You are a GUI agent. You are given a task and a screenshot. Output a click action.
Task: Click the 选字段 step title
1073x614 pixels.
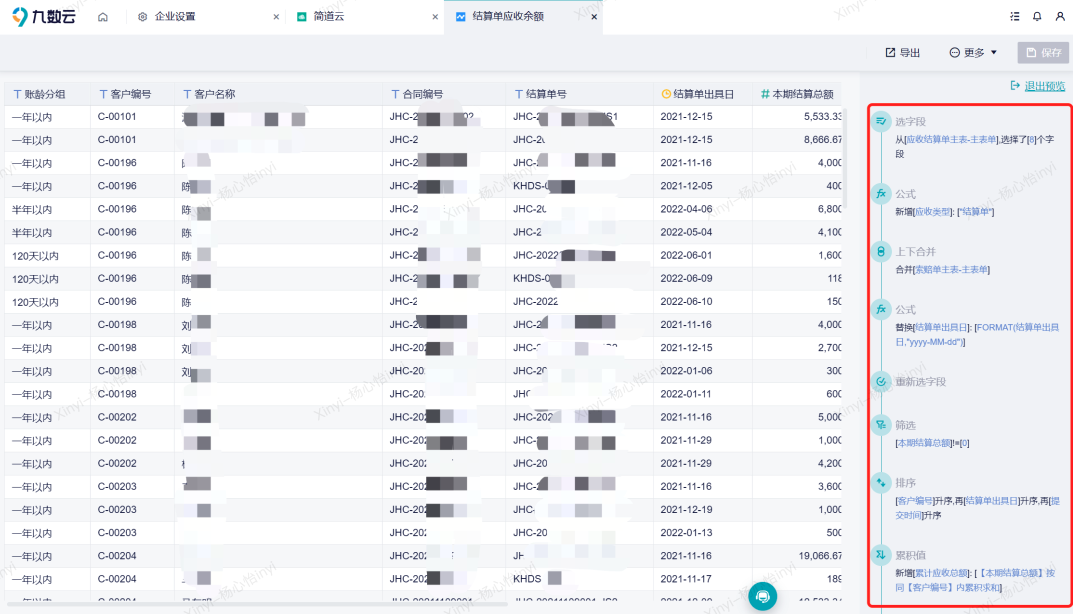coord(910,122)
